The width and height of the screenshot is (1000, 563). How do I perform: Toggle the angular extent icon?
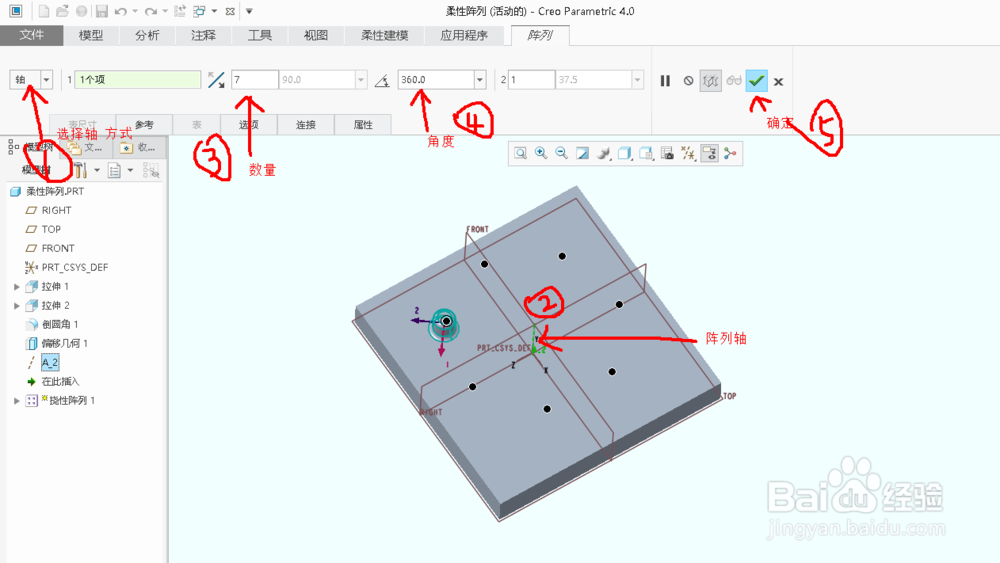[382, 80]
